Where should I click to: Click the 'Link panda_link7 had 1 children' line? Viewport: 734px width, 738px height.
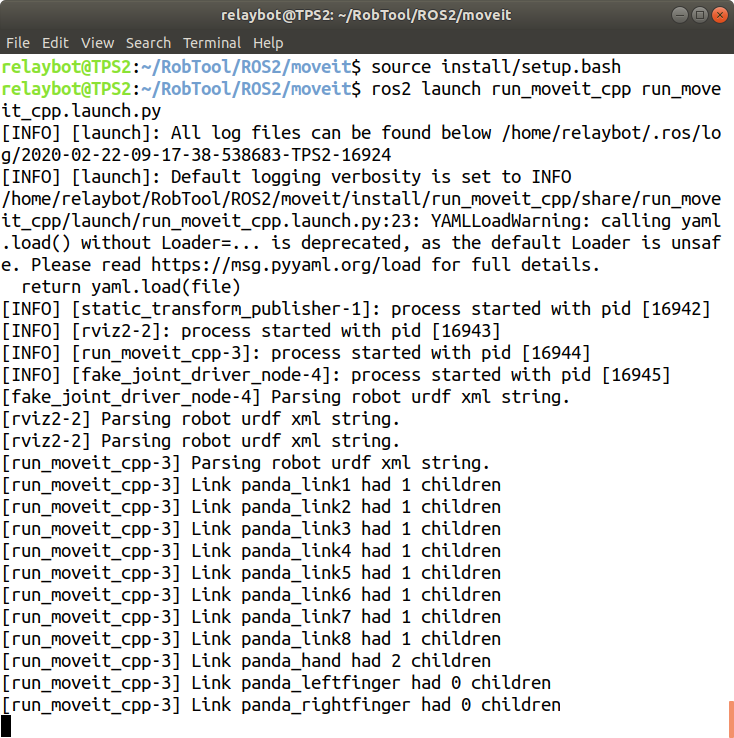pos(251,617)
